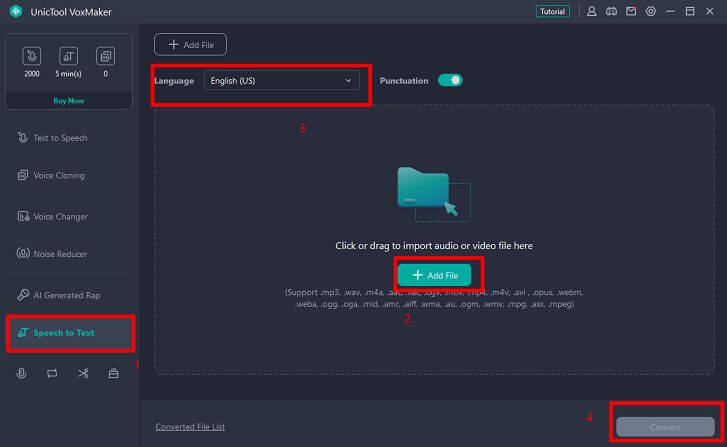Click the Text to Speech microphone icon
The image size is (727, 447).
(23, 138)
